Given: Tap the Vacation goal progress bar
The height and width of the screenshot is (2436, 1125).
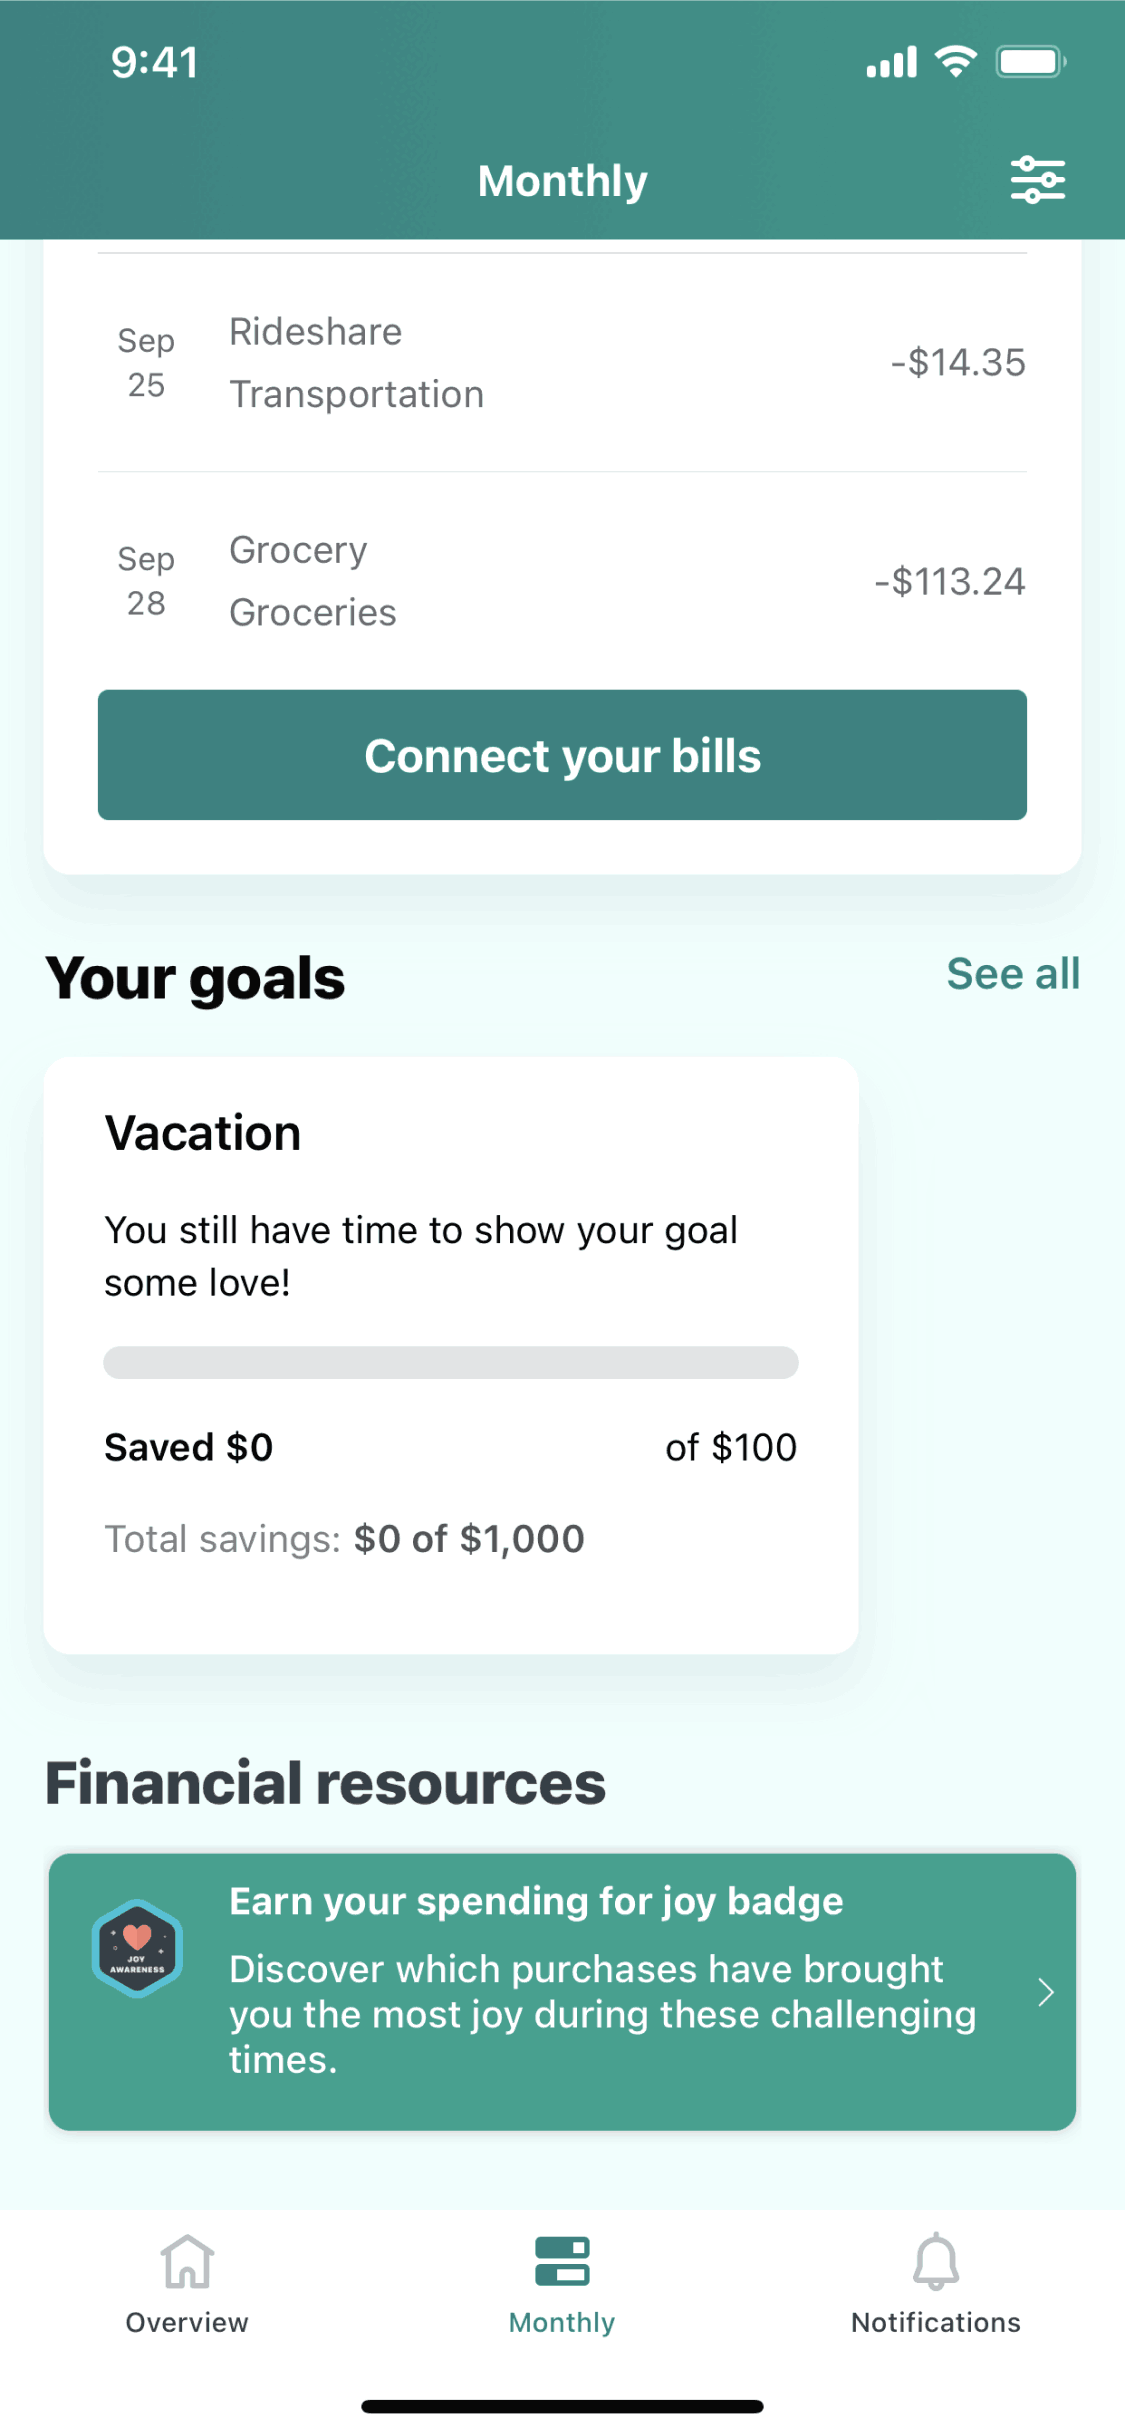Looking at the screenshot, I should pos(451,1363).
